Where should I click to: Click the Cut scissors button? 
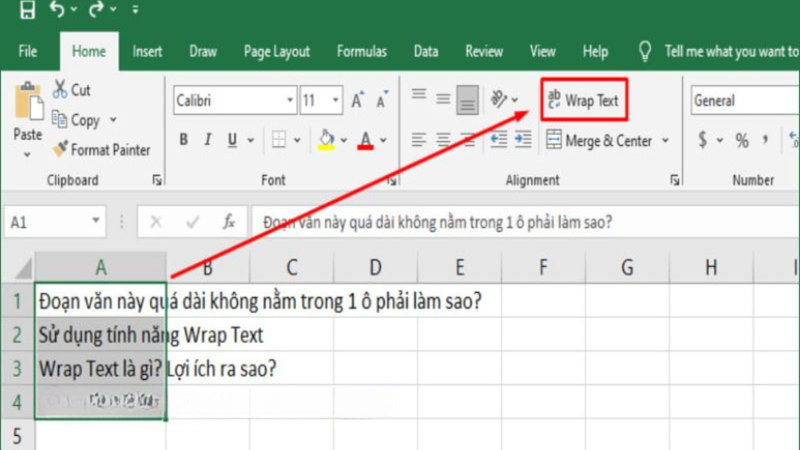[71, 90]
